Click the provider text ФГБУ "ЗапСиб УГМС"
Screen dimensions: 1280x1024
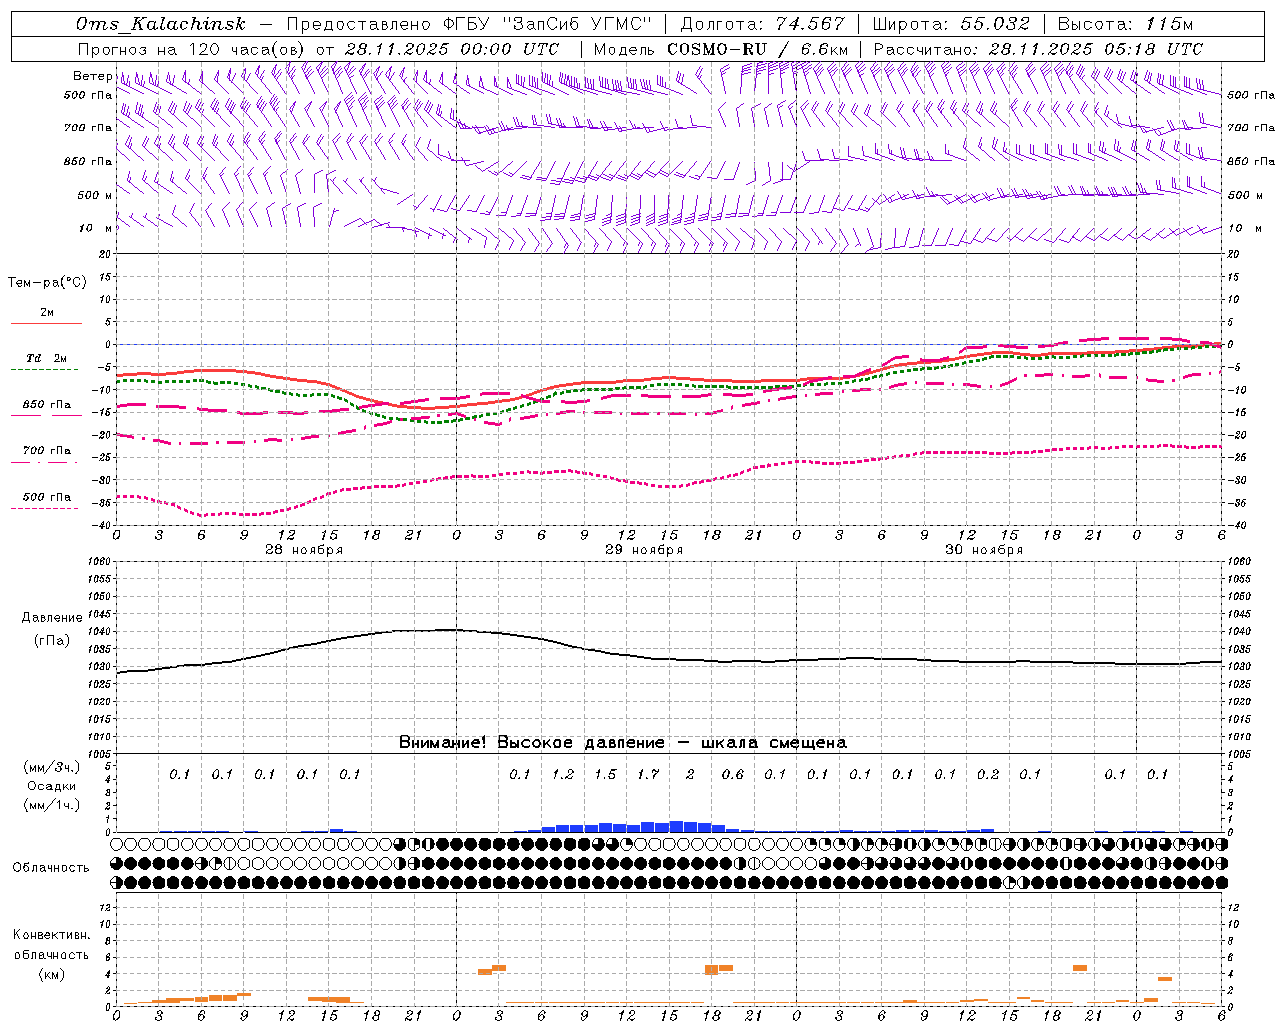click(x=546, y=24)
